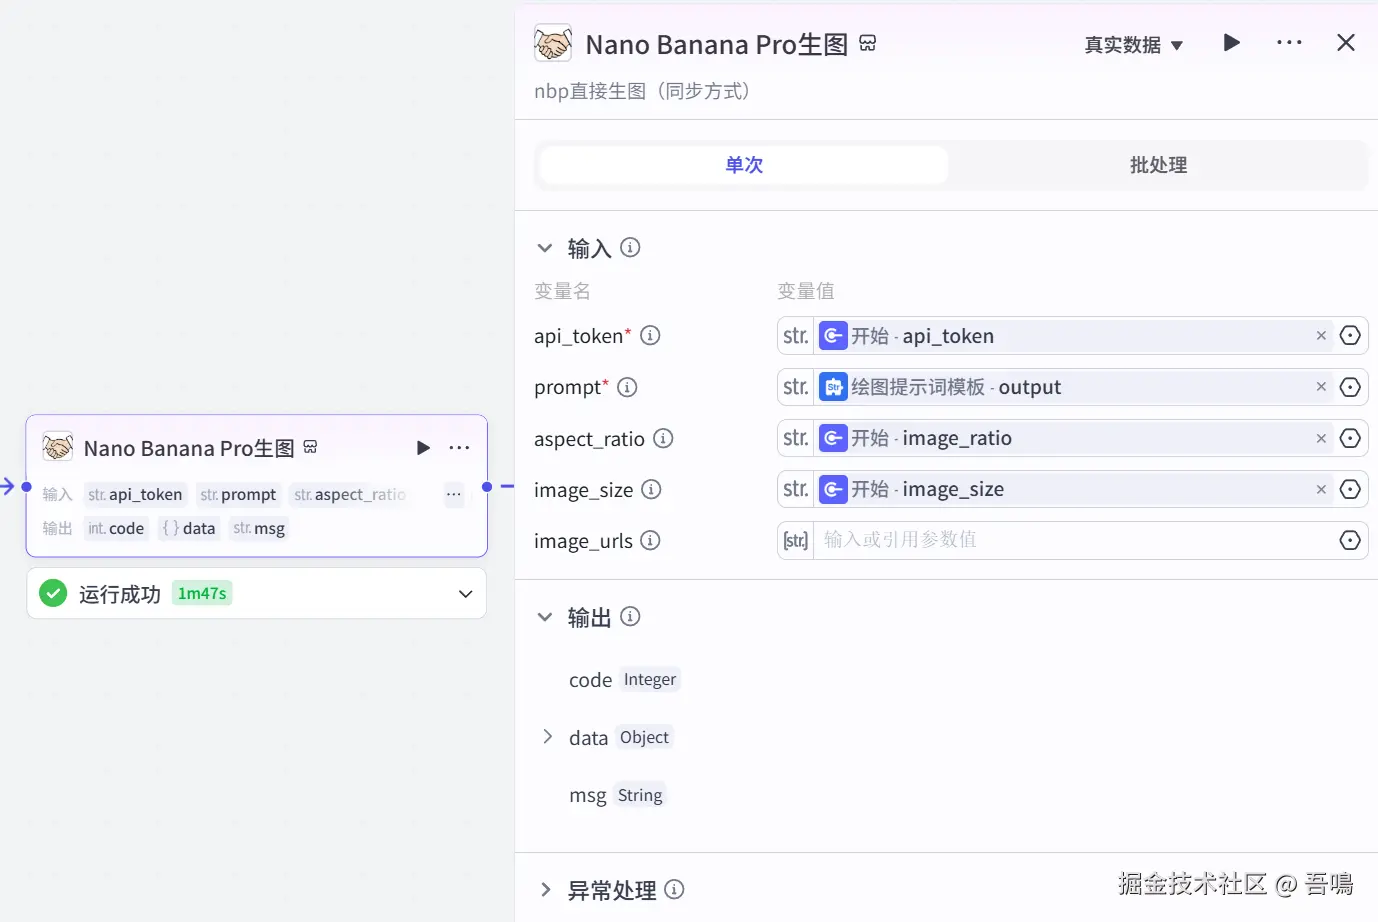Screen dimensions: 1378x922
Task: Show info for image_size variable
Action: point(651,489)
